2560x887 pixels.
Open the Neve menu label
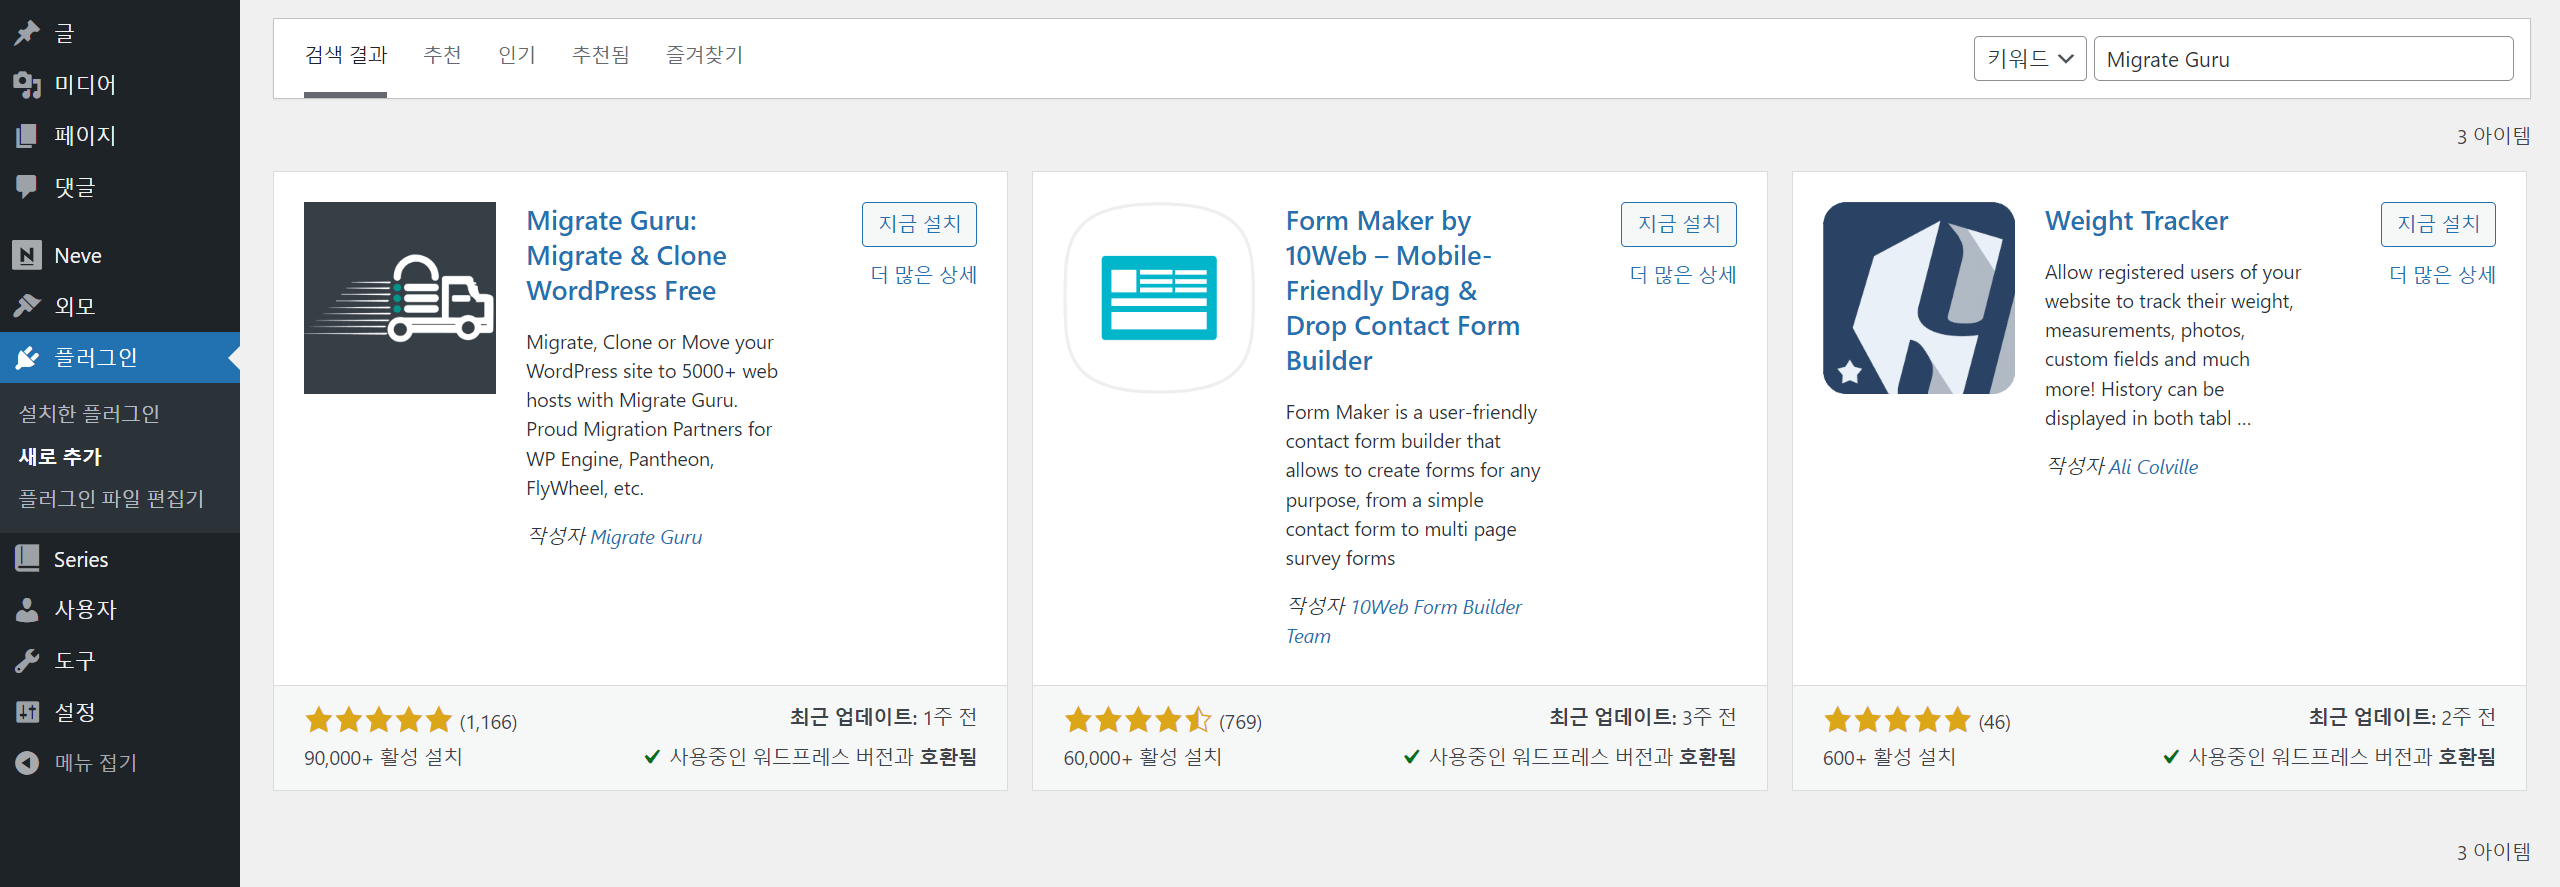point(78,255)
